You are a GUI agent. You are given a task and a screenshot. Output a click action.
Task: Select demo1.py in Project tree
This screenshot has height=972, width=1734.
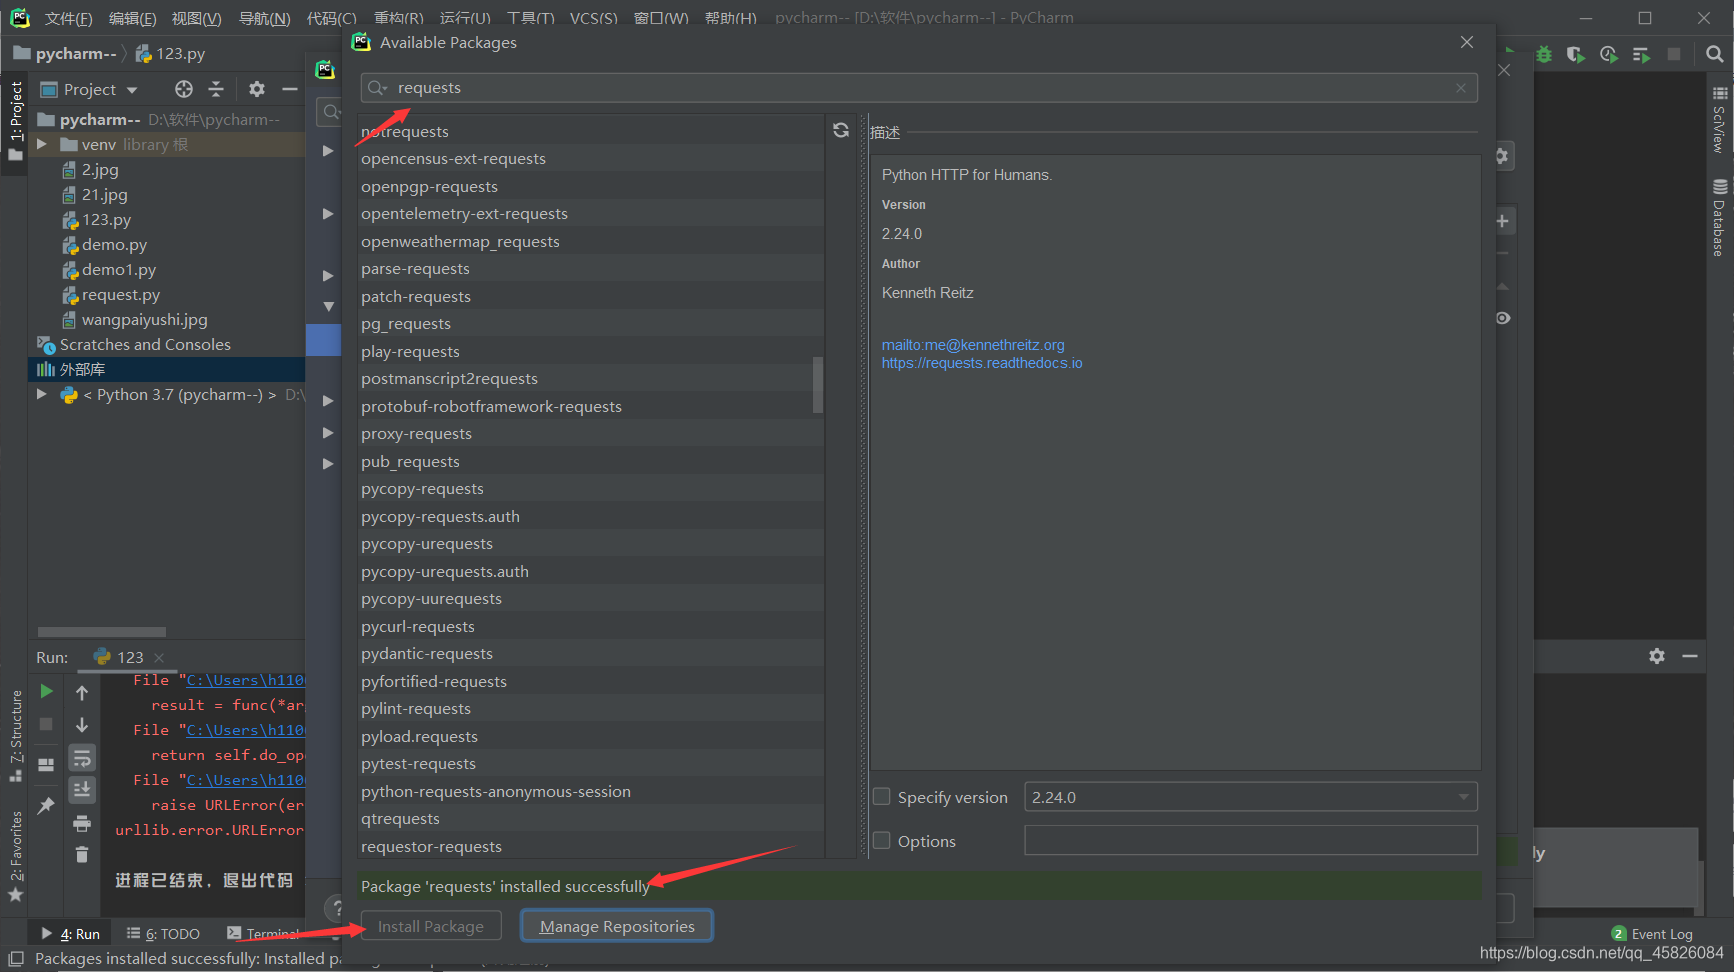(118, 269)
